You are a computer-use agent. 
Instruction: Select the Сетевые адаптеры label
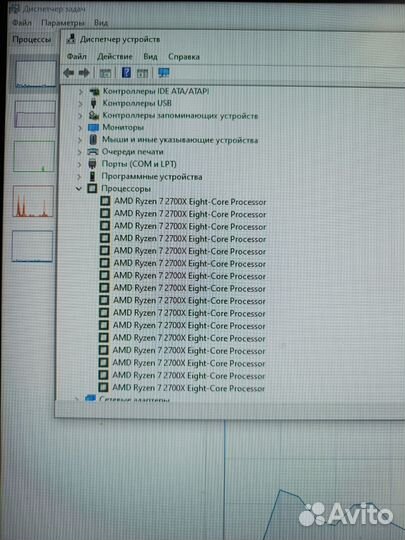click(134, 399)
